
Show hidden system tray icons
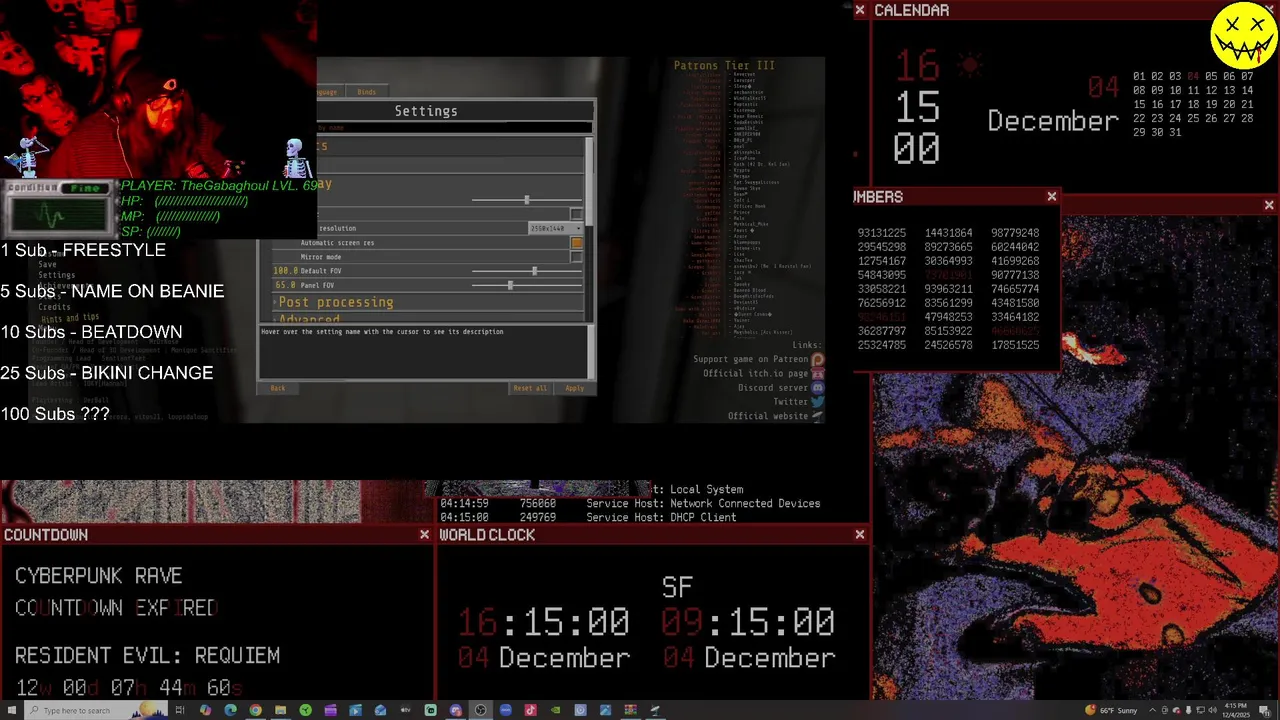click(1153, 710)
